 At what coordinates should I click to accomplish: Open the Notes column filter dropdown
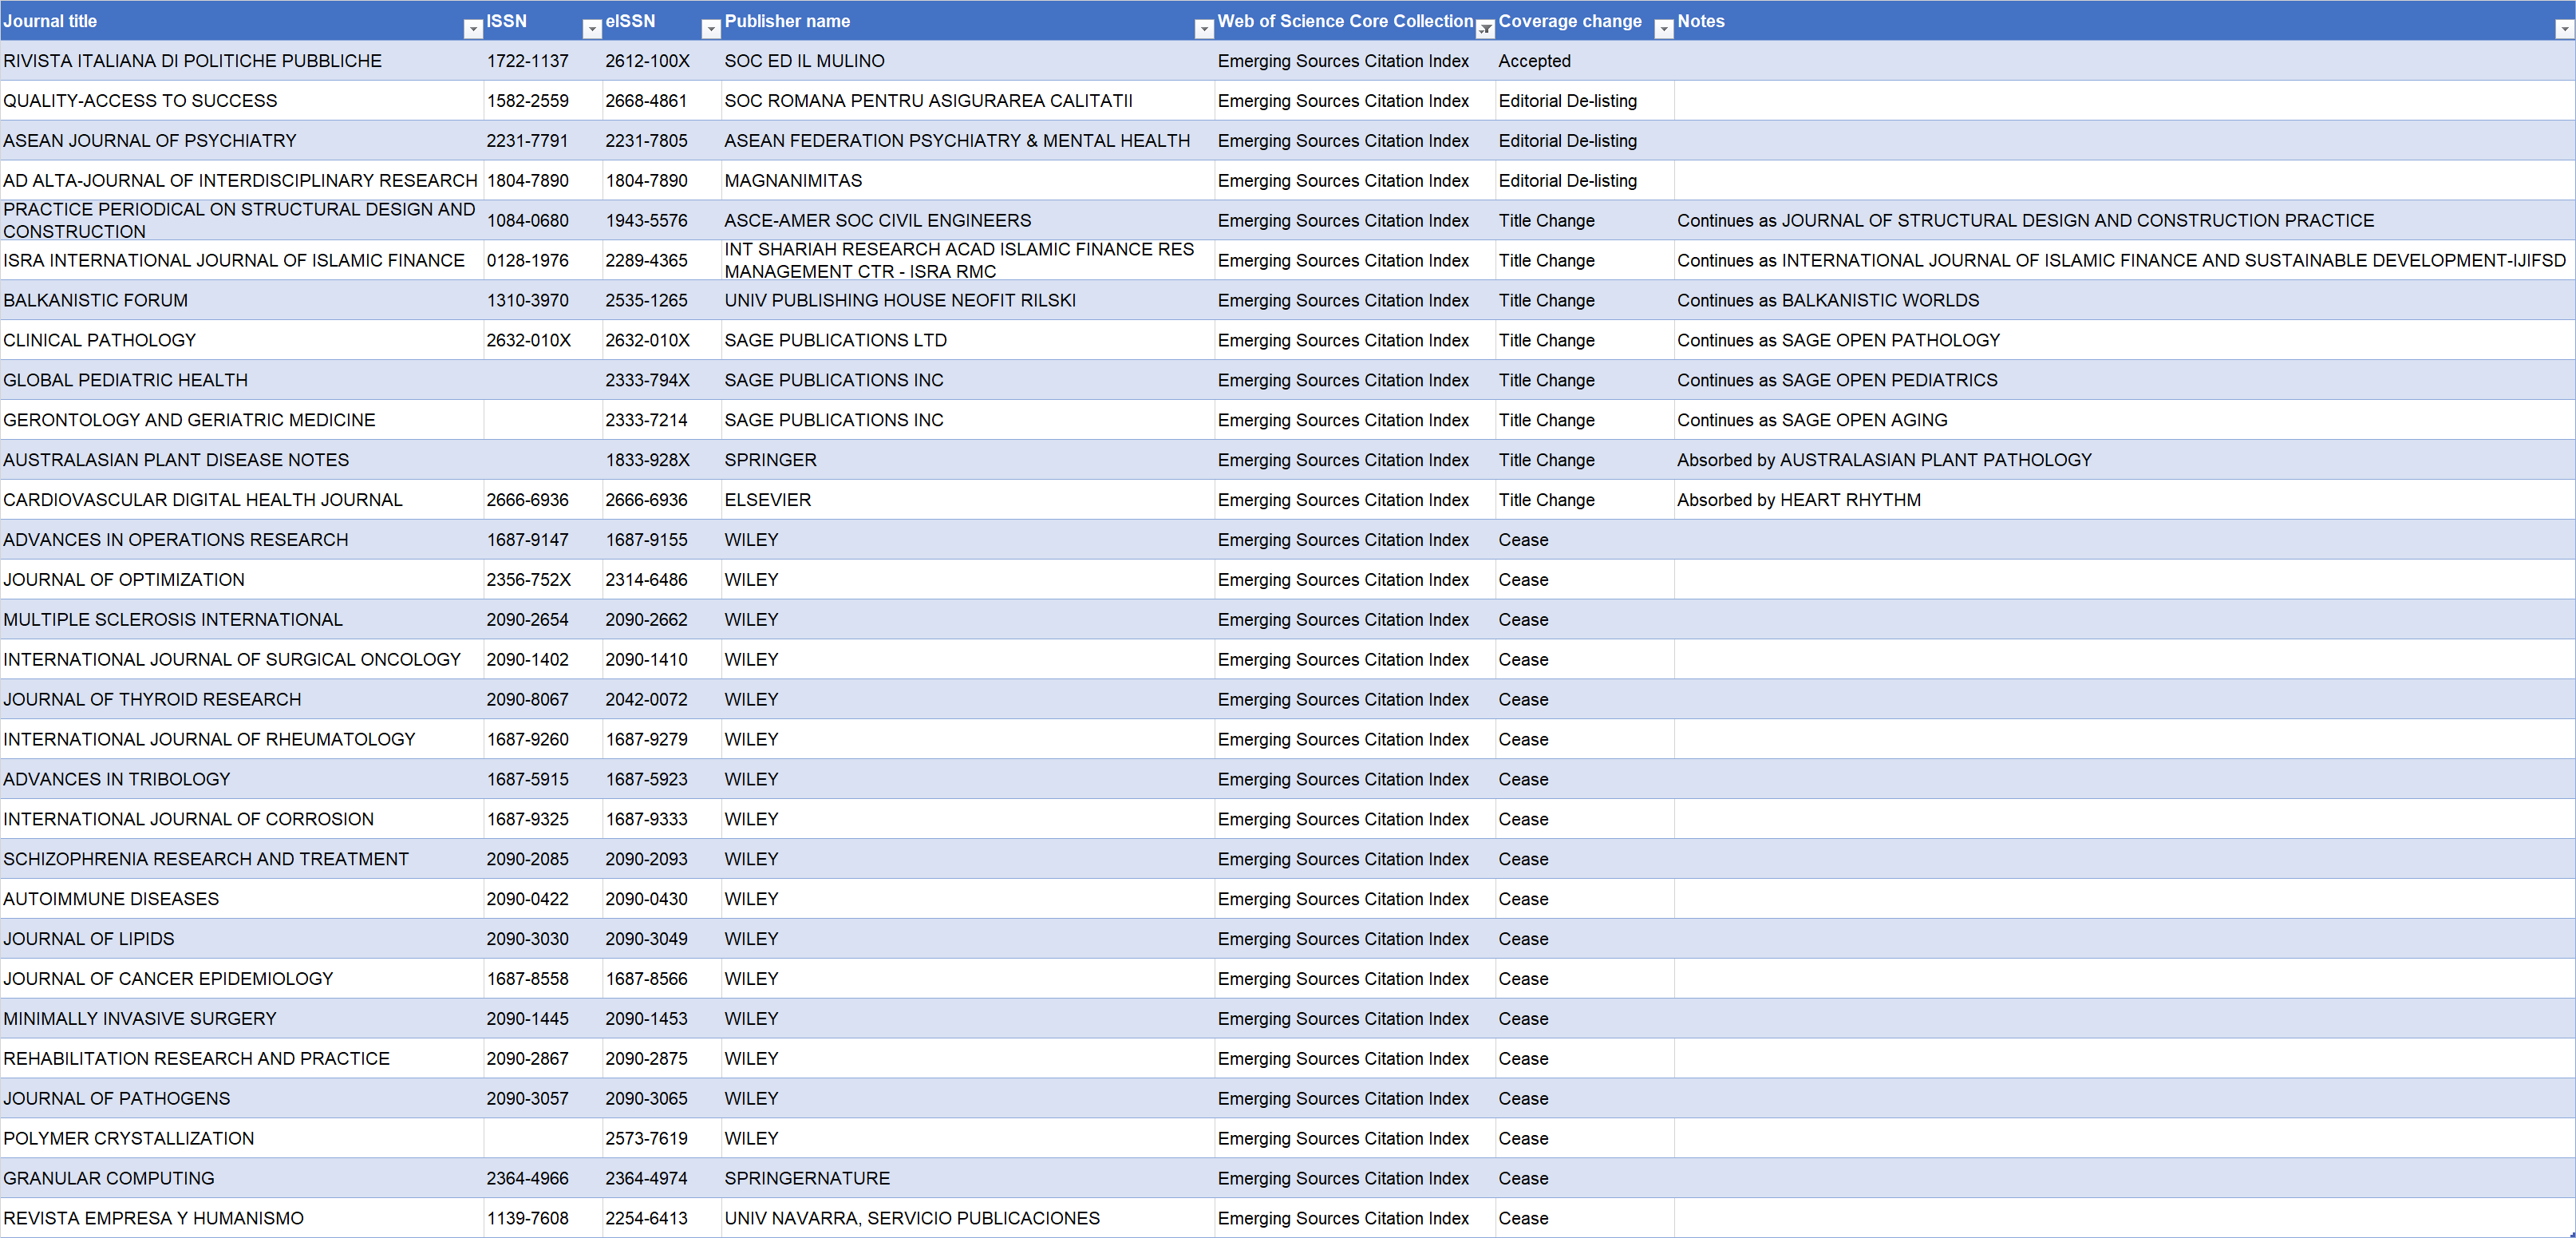click(2564, 30)
